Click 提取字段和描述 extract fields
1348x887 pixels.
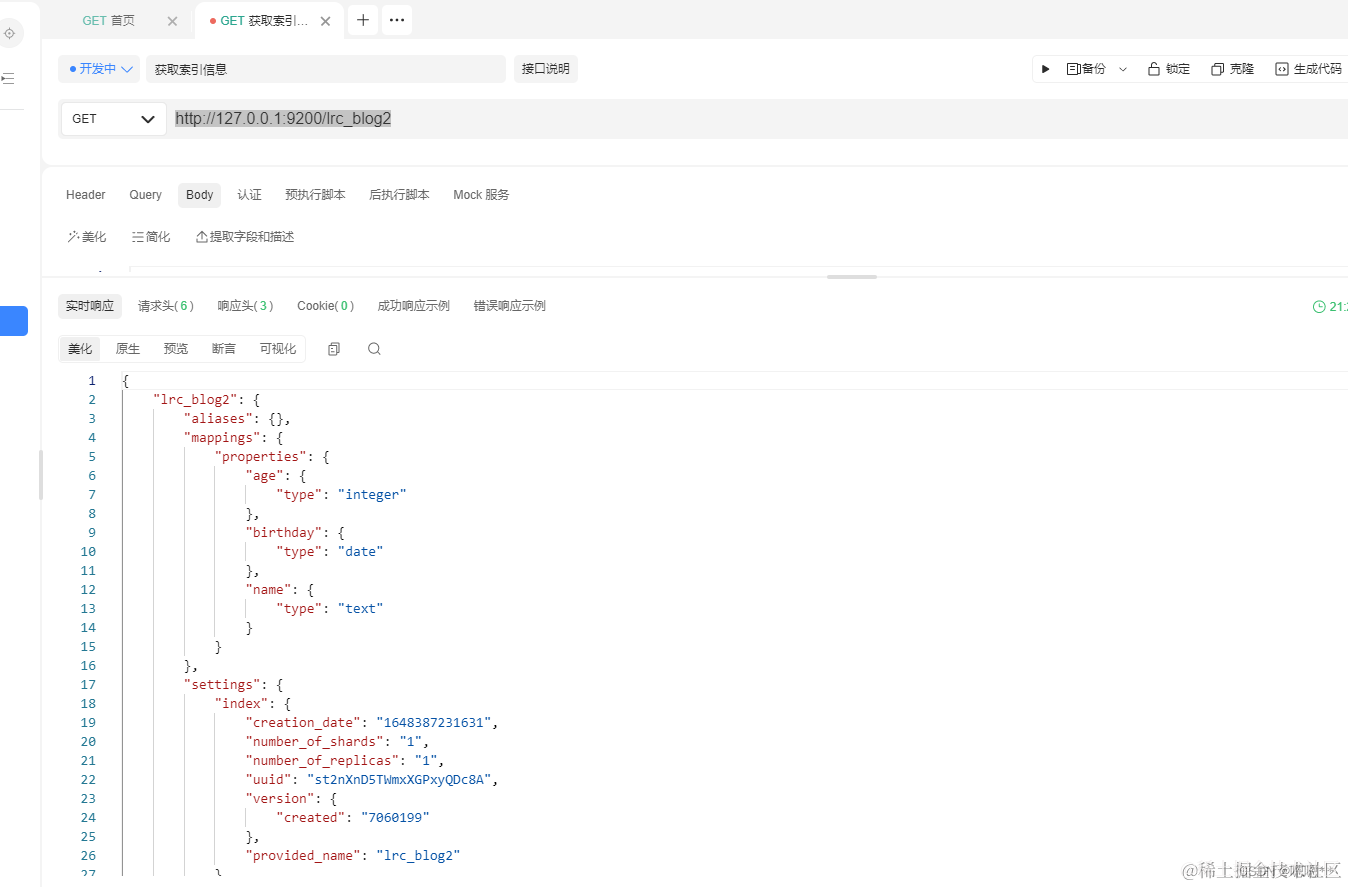coord(245,237)
